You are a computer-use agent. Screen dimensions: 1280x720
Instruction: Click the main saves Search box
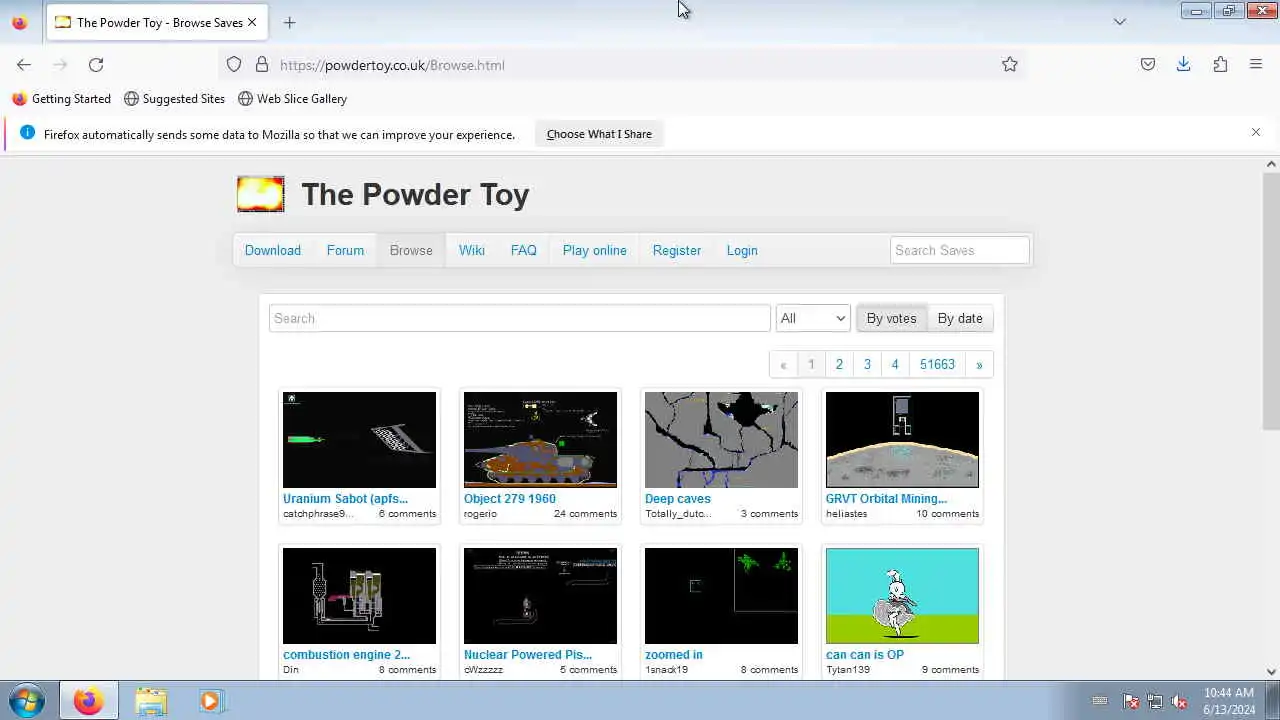click(520, 318)
